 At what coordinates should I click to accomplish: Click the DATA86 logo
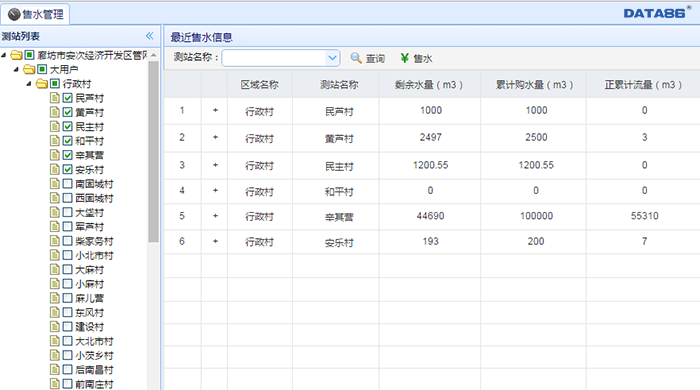coord(657,12)
